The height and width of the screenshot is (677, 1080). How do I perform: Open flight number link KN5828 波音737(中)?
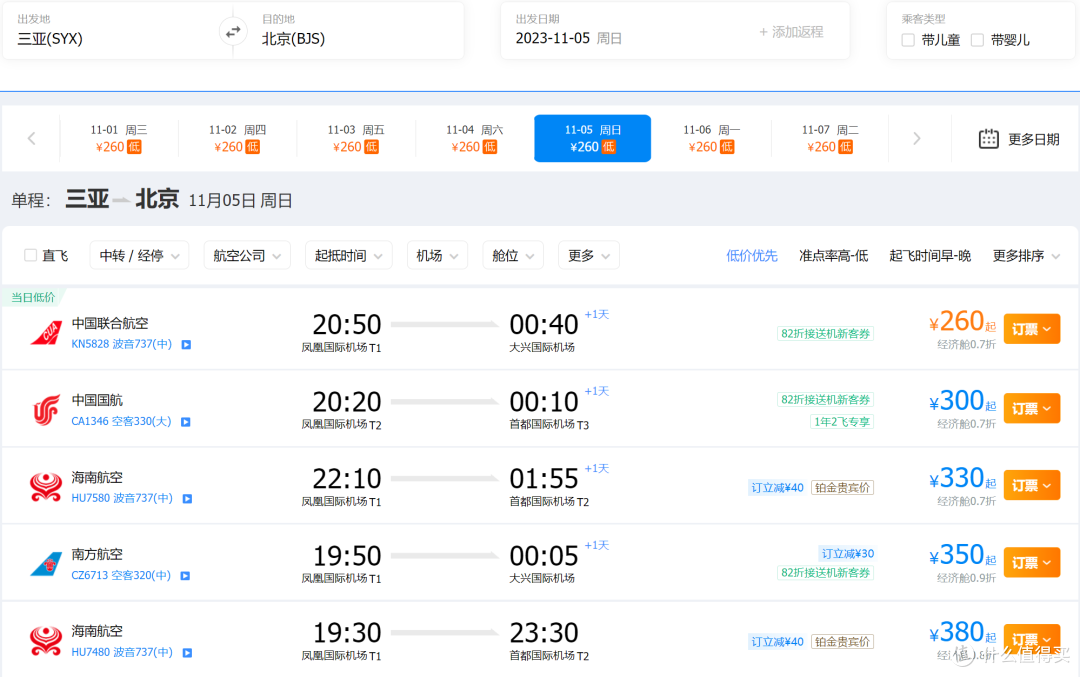pos(122,344)
